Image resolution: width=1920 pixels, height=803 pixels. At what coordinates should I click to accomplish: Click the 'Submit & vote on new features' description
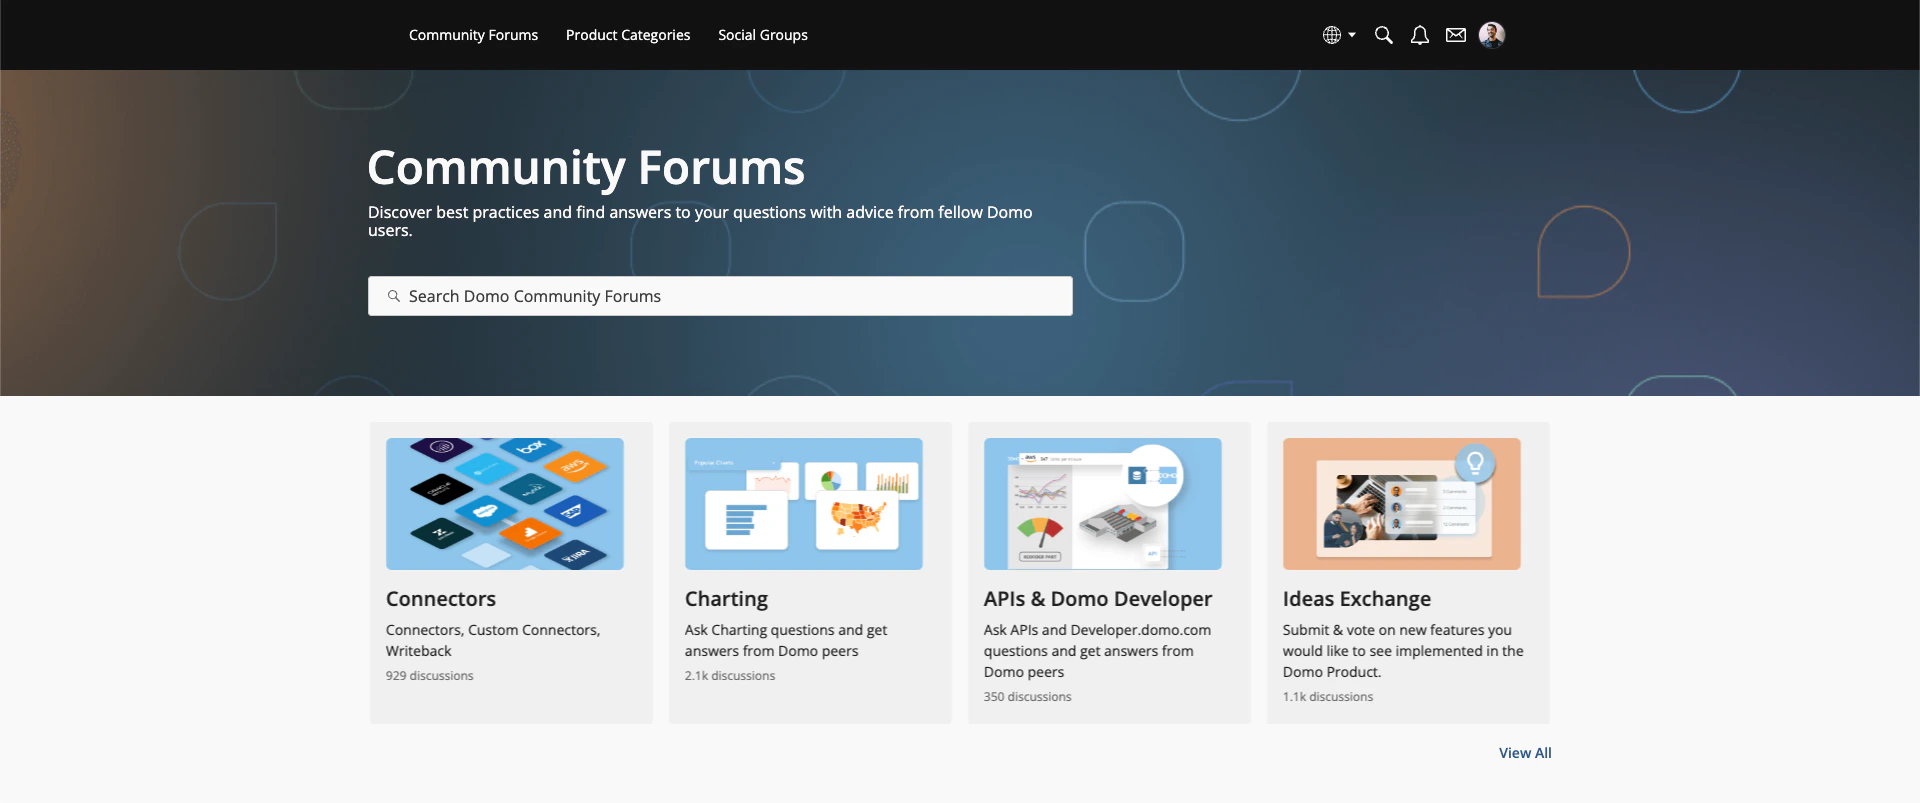(1403, 651)
